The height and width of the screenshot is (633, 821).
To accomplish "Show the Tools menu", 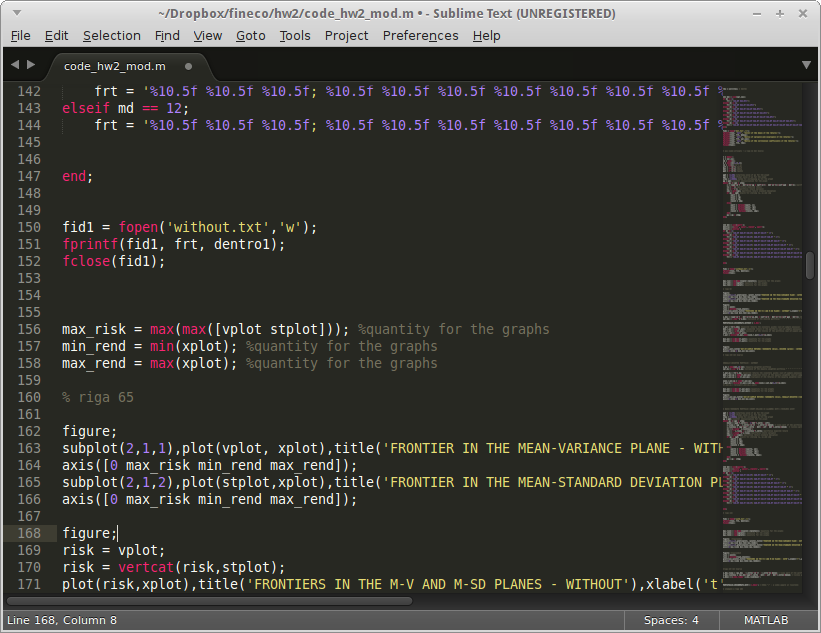I will [x=295, y=35].
